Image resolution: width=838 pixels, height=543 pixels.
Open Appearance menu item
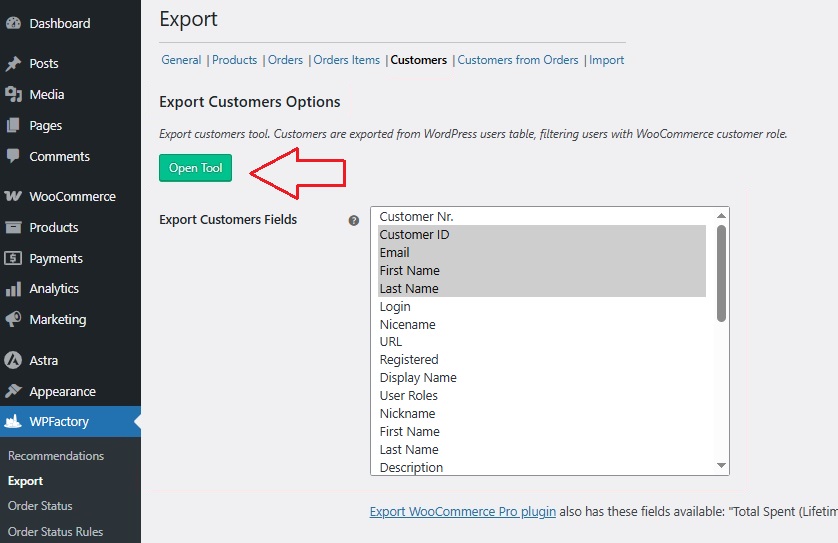click(x=63, y=392)
